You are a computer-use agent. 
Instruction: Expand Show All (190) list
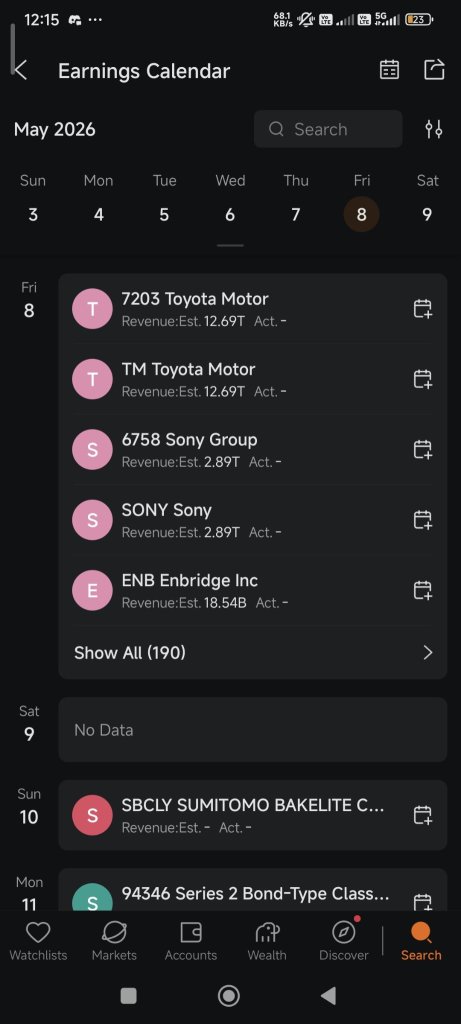(x=253, y=652)
